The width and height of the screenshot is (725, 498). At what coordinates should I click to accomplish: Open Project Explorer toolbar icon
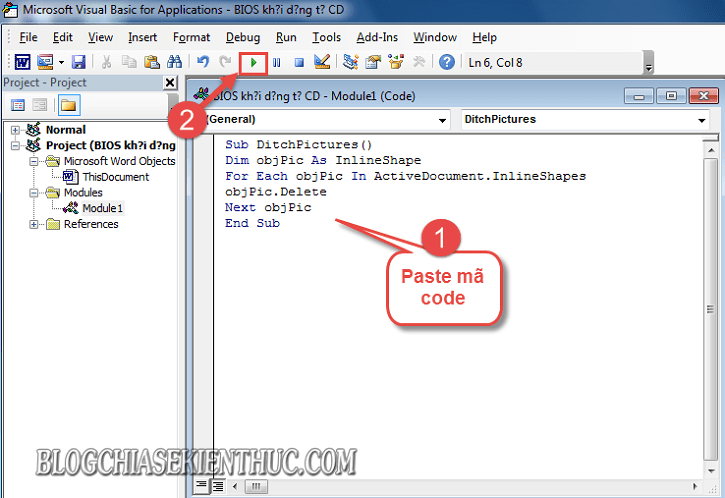(351, 62)
